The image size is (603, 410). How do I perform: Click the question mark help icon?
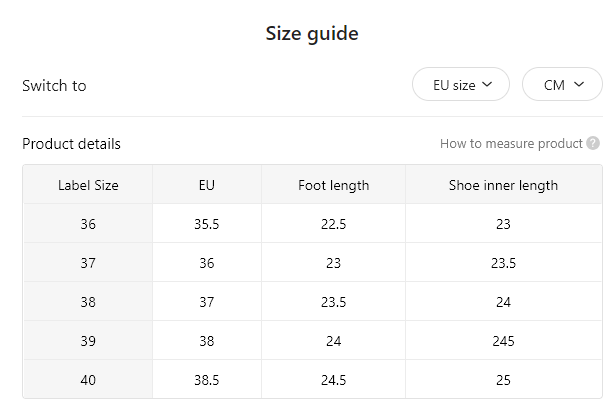(x=593, y=143)
